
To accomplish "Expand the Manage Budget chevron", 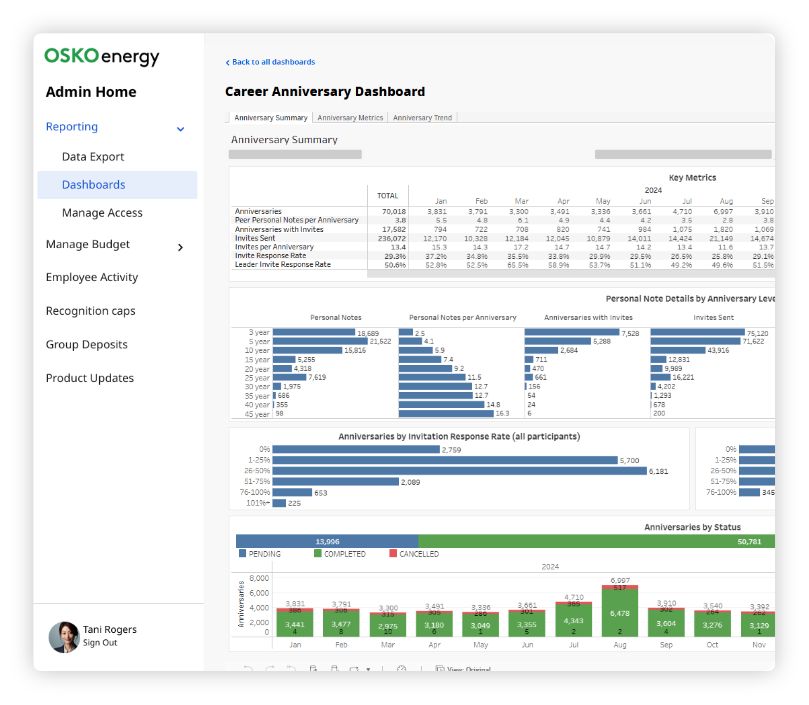I will coord(181,247).
